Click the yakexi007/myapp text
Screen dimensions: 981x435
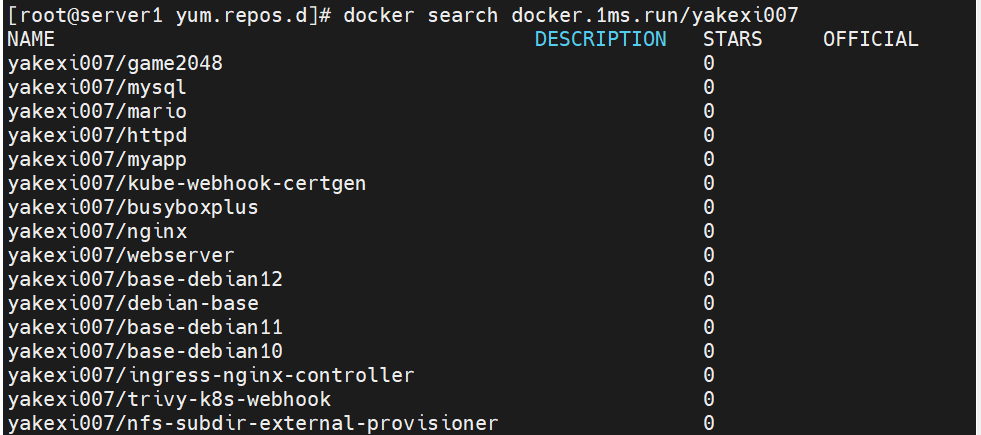pyautogui.click(x=97, y=160)
